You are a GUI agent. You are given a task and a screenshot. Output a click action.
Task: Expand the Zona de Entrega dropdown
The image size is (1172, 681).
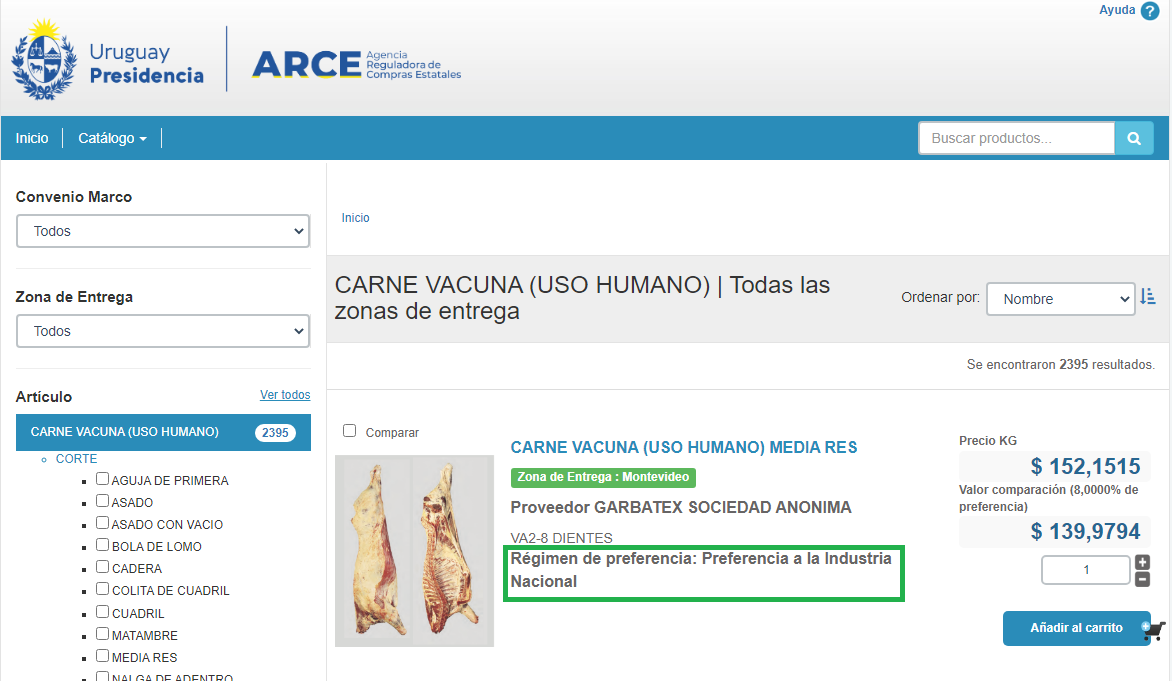163,331
